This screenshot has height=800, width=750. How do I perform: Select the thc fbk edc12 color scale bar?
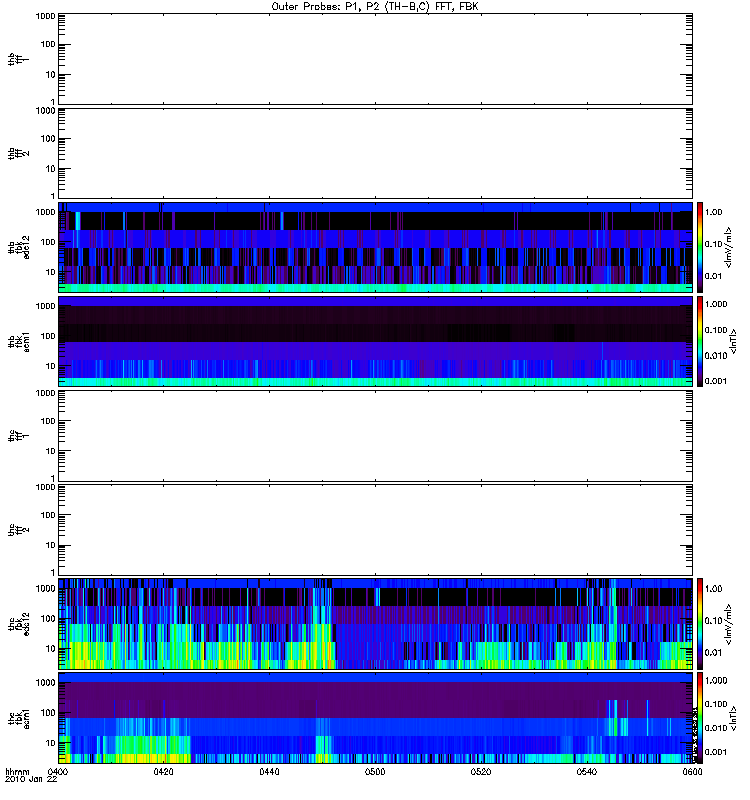[700, 623]
